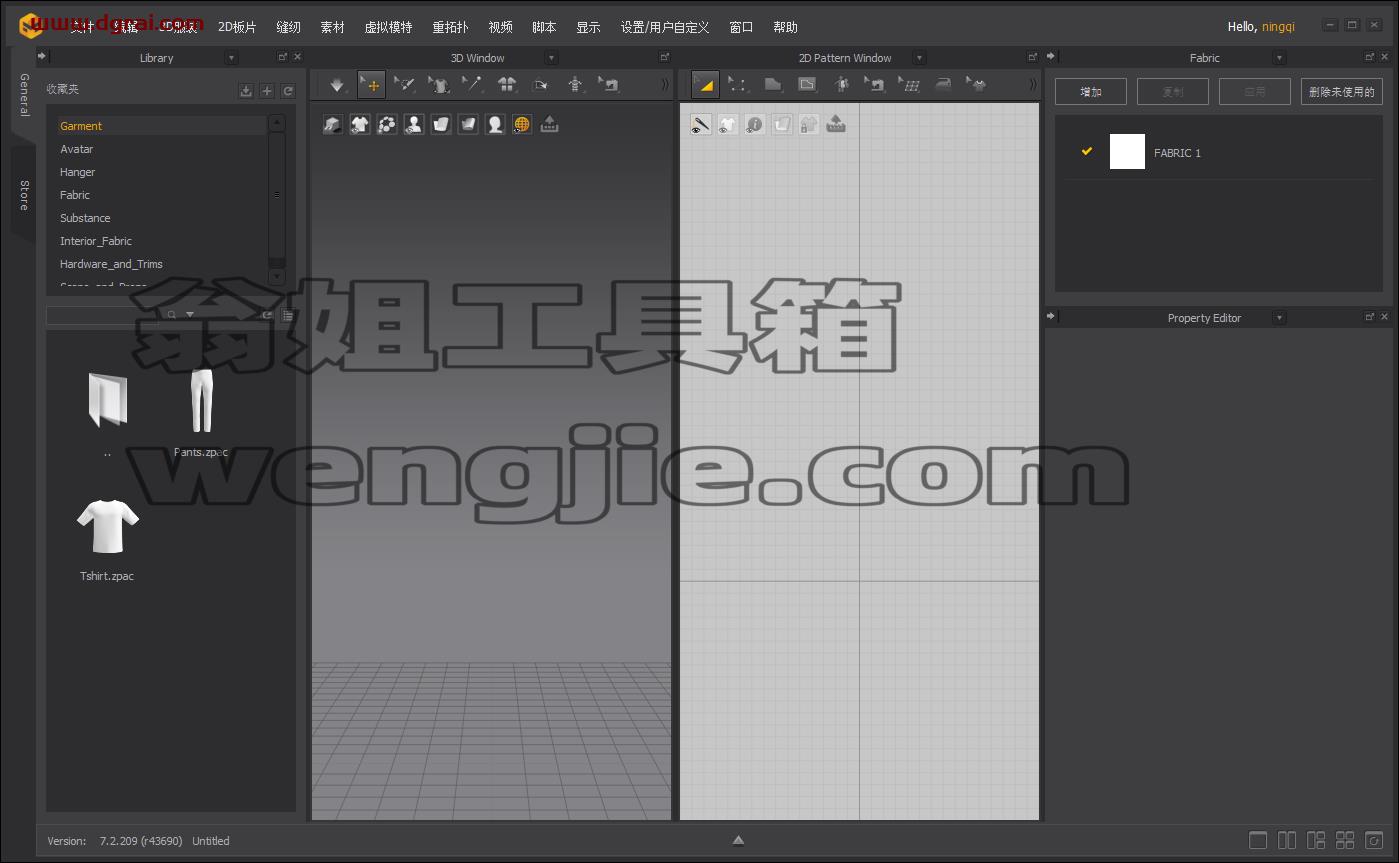The image size is (1399, 863).
Task: Toggle avatar display in 3D window
Action: (x=414, y=124)
